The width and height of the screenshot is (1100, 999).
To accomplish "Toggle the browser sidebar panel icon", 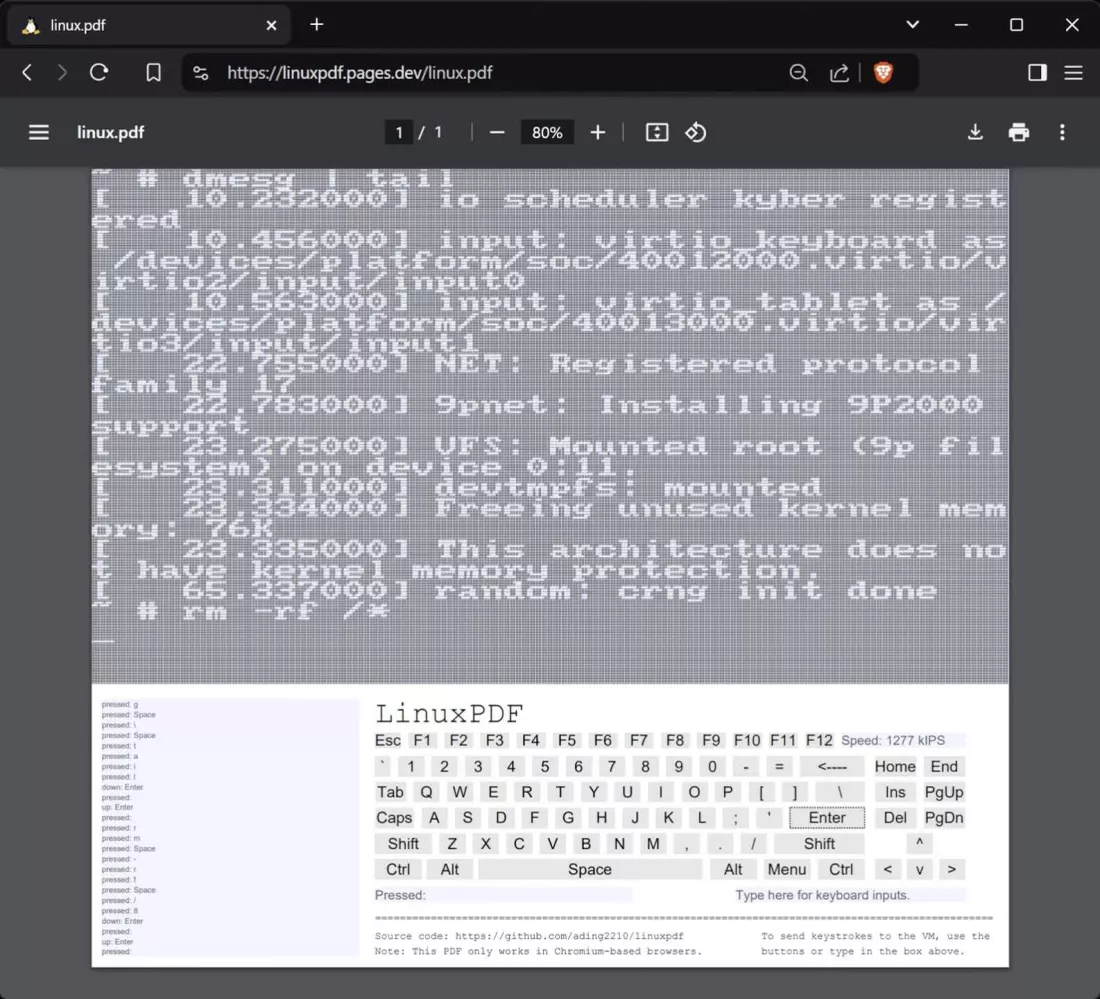I will (x=1037, y=73).
